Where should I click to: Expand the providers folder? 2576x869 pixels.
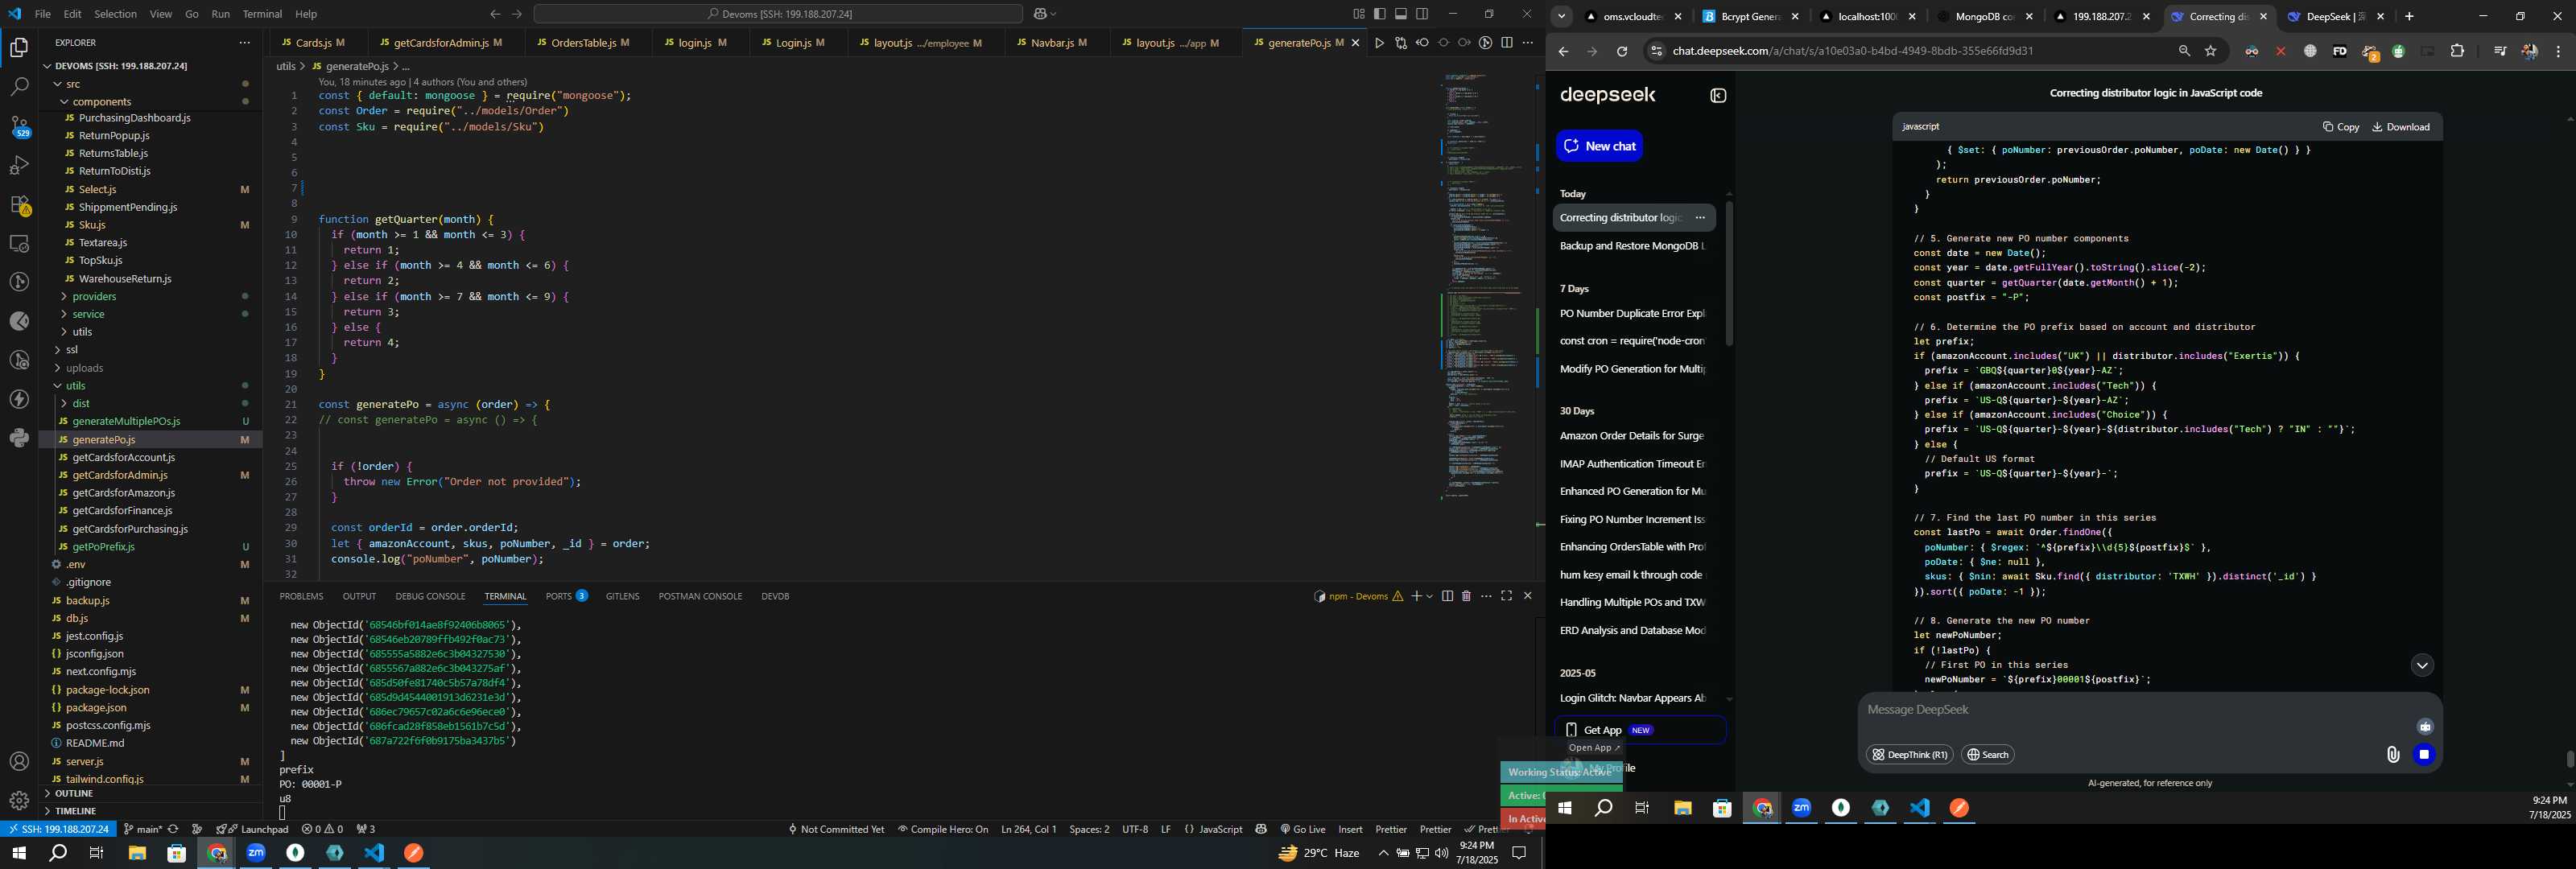94,297
